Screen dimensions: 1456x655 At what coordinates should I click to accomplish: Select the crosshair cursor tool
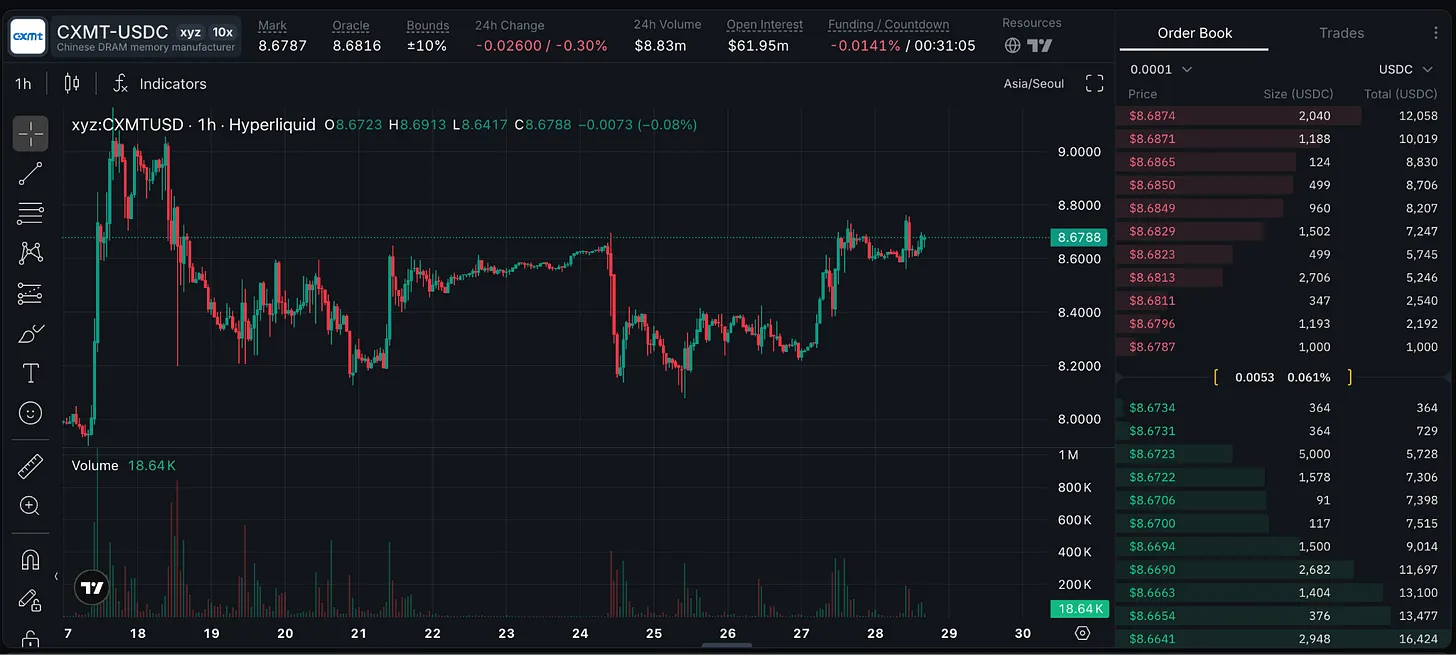(x=30, y=134)
